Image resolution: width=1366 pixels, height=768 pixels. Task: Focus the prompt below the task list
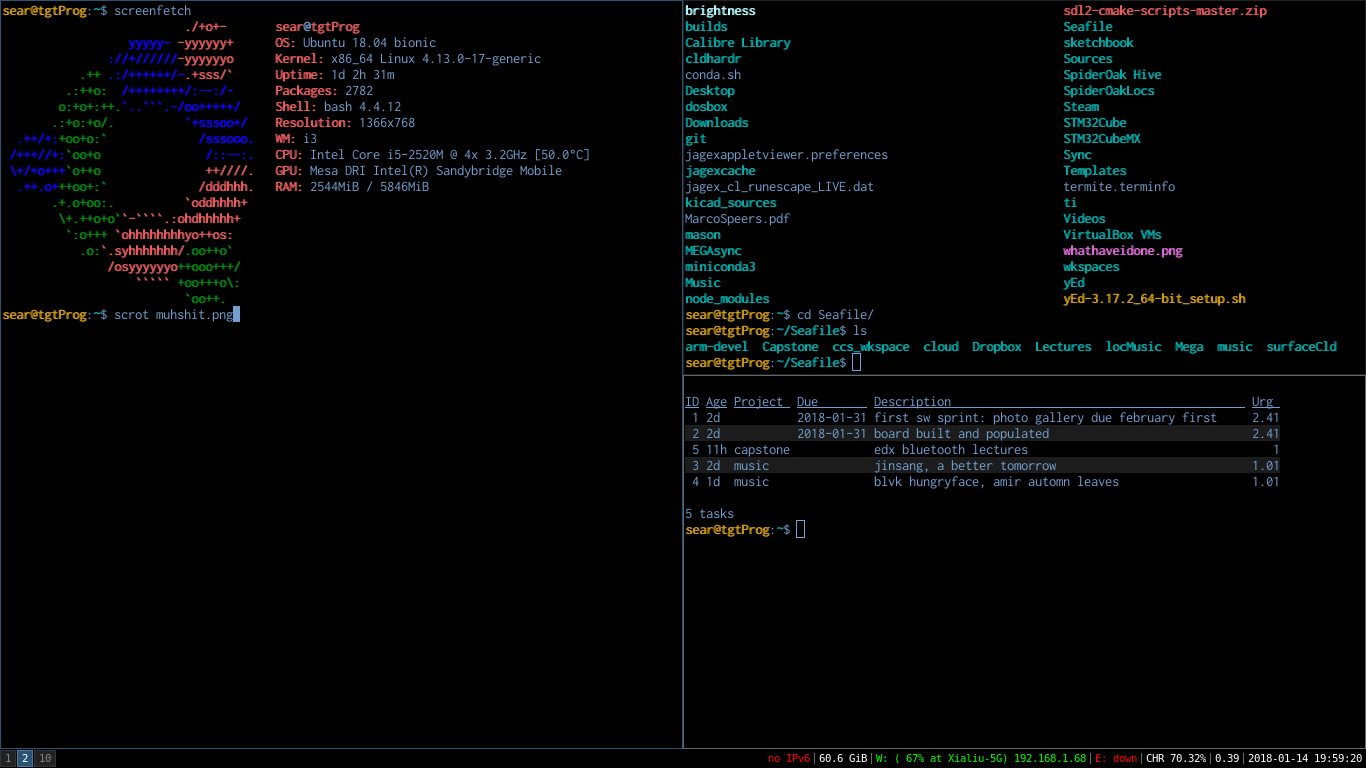pos(801,530)
